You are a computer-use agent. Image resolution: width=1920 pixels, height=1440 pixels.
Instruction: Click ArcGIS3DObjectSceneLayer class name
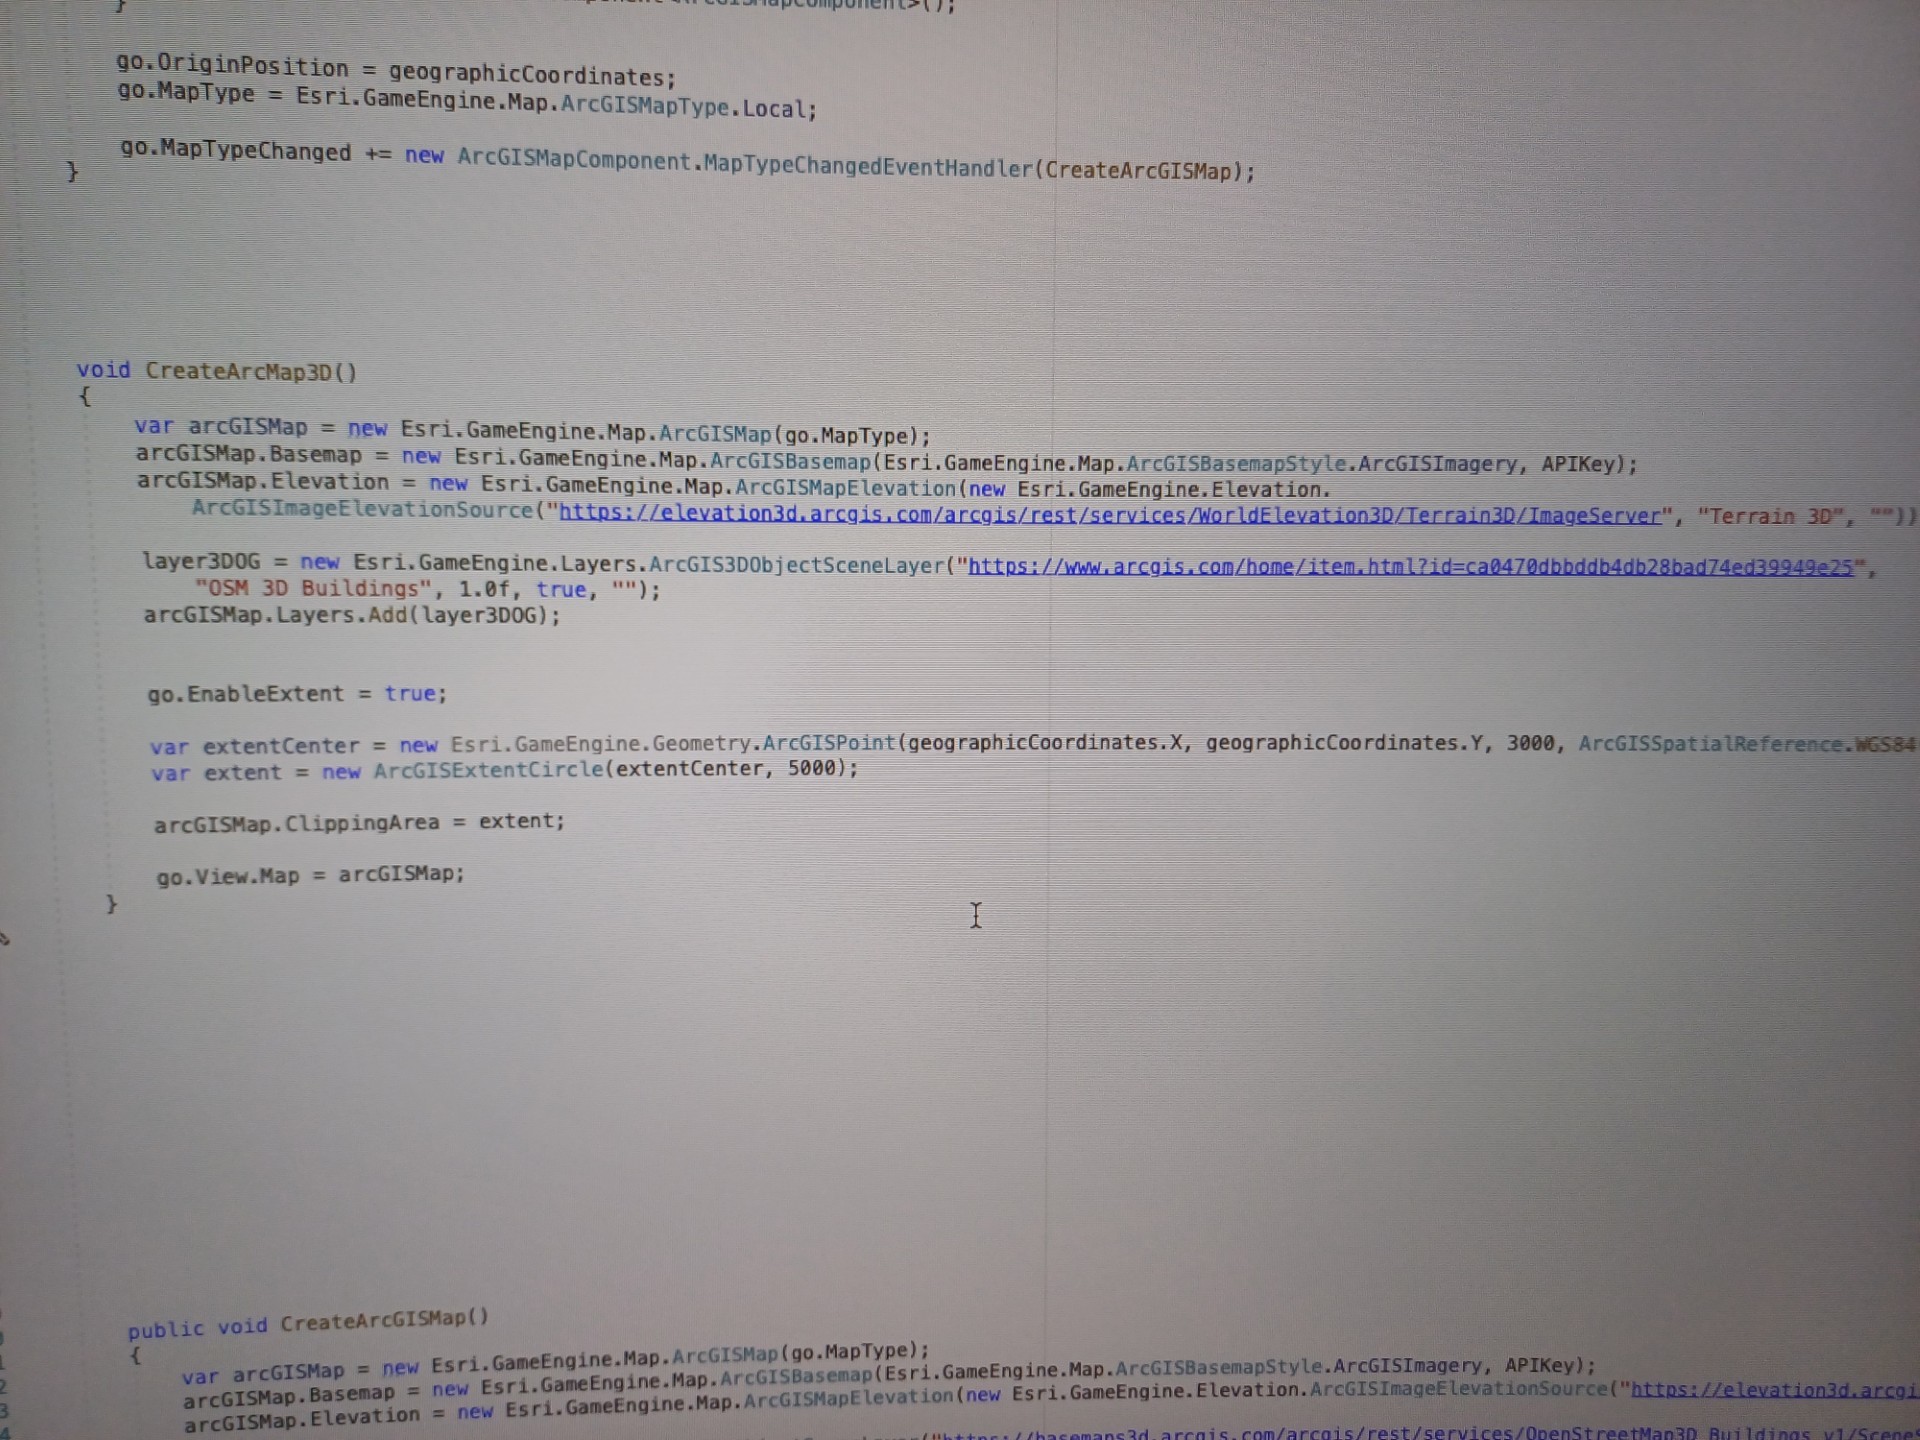coord(796,565)
